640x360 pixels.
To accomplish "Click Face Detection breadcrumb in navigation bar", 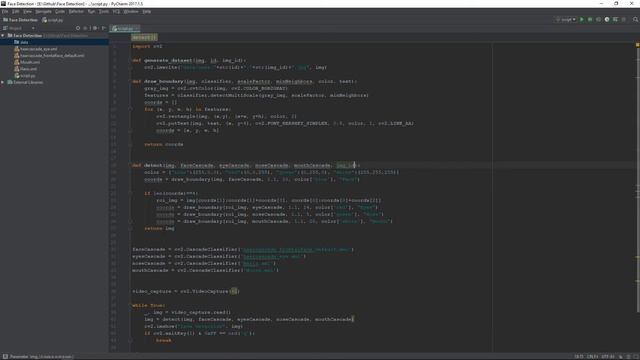I will click(20, 20).
